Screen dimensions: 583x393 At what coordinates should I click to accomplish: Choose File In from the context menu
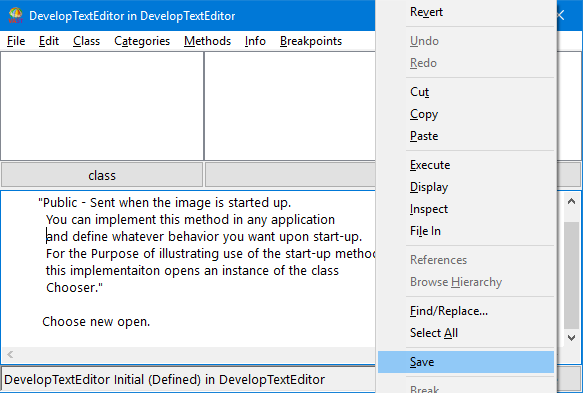(x=466, y=231)
